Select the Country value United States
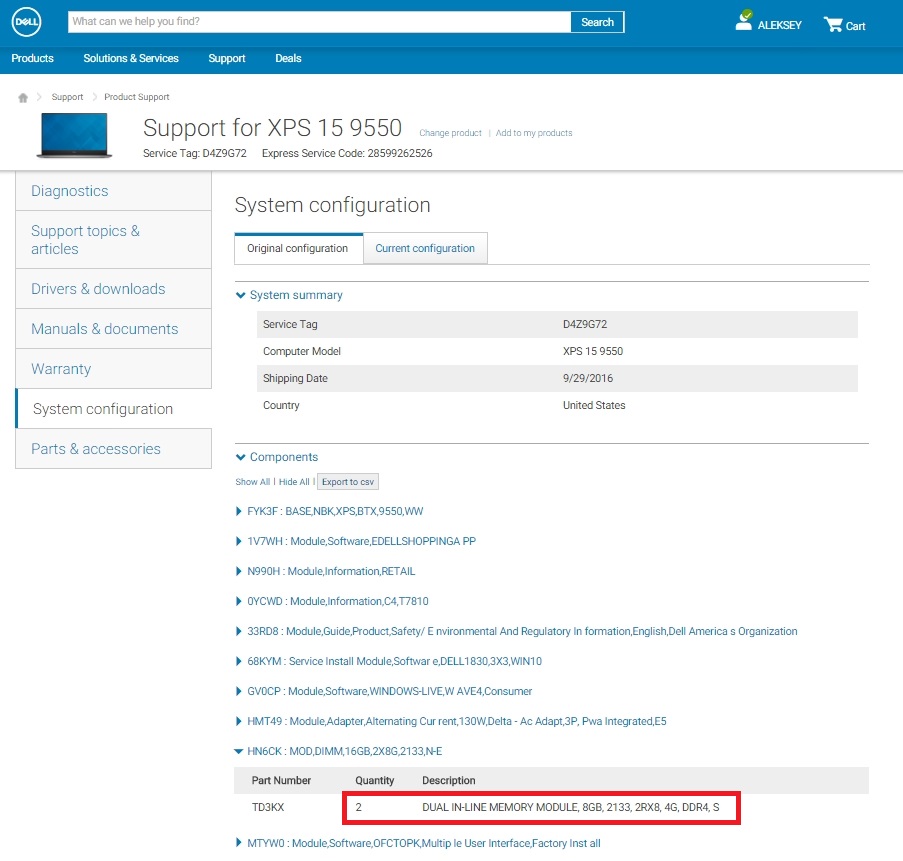The image size is (903, 861). pyautogui.click(x=594, y=405)
